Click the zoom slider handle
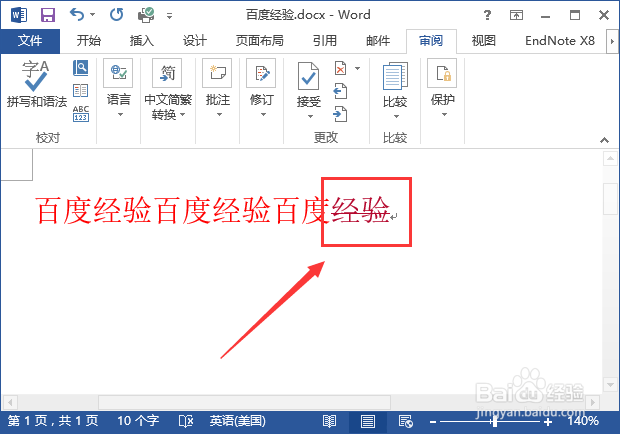This screenshot has height=434, width=620. [494, 422]
